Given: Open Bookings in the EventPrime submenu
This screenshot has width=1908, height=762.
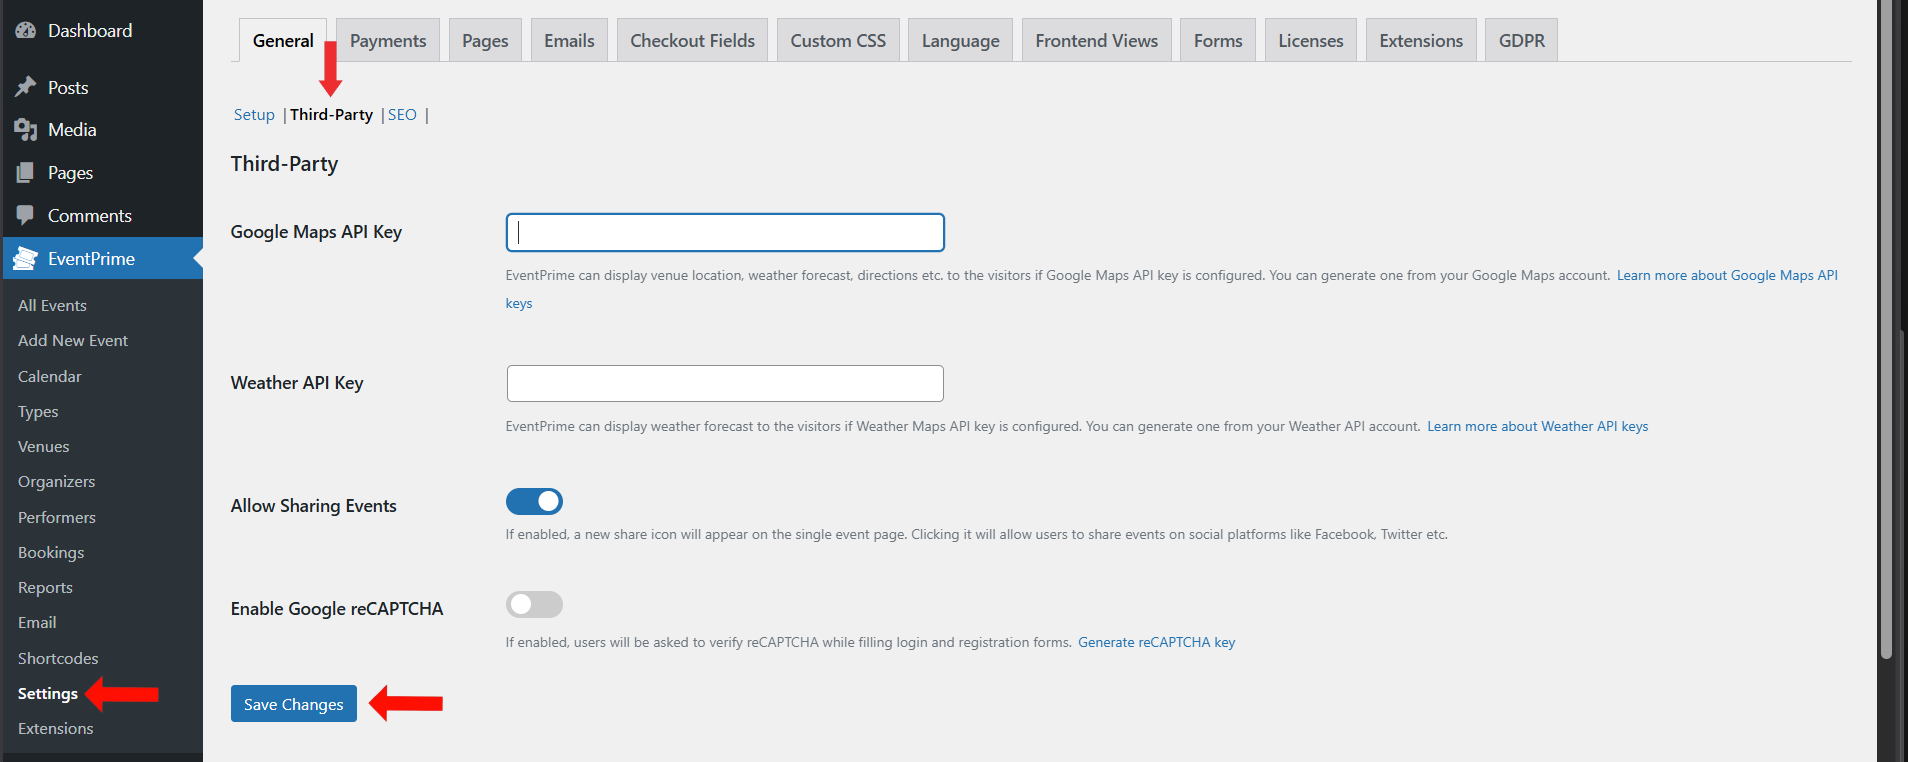Looking at the screenshot, I should coord(51,553).
